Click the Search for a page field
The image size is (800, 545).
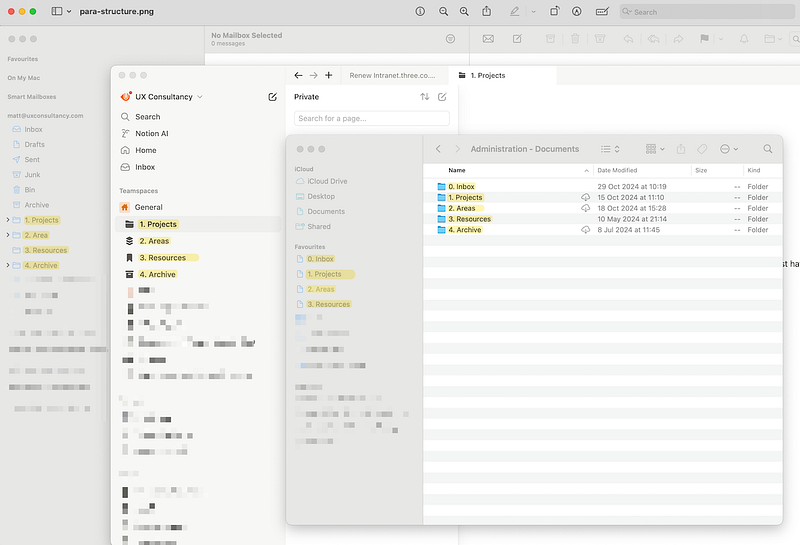pos(371,118)
